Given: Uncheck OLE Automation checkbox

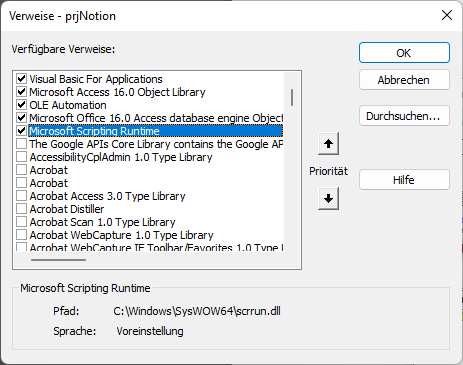Looking at the screenshot, I should tap(22, 105).
